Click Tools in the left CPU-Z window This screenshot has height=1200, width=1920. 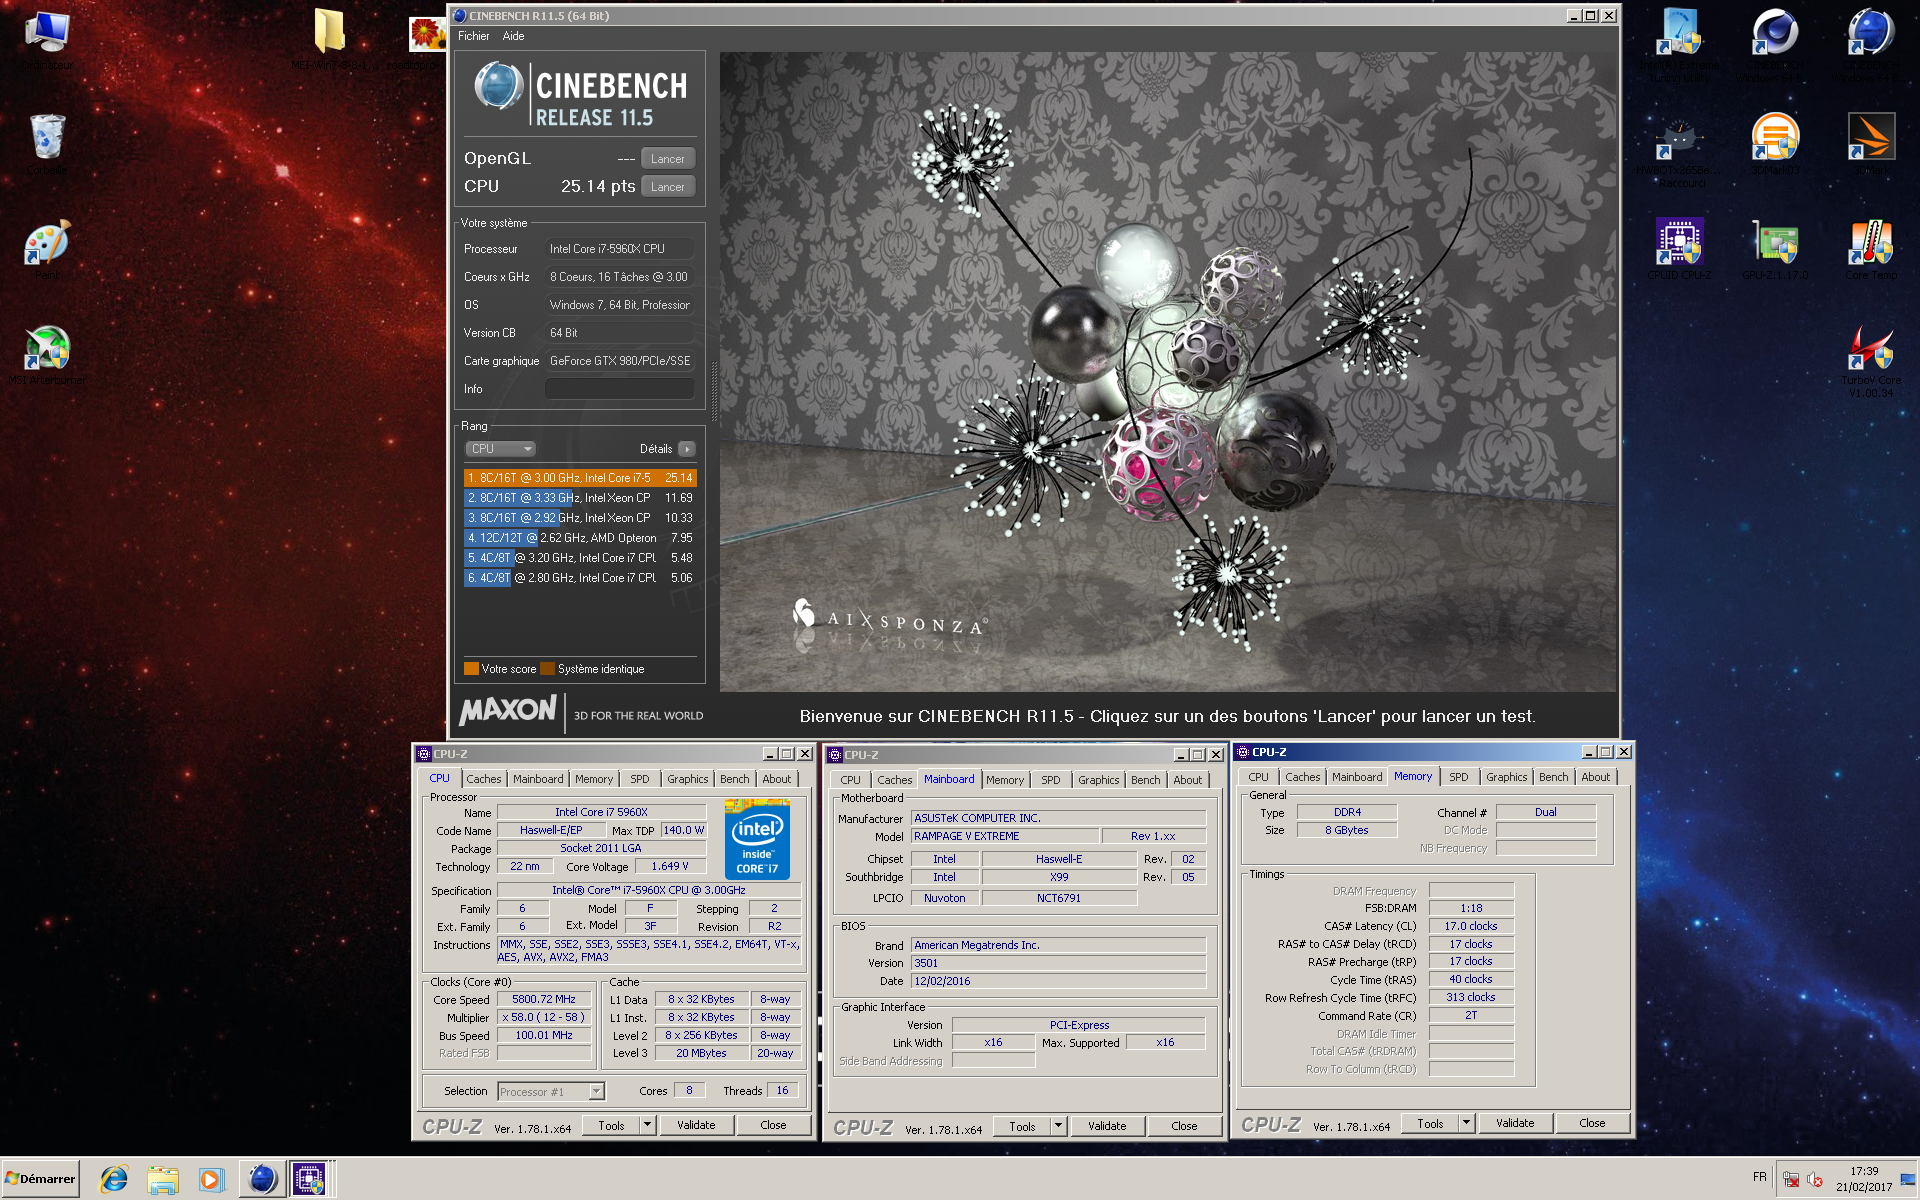(611, 1125)
